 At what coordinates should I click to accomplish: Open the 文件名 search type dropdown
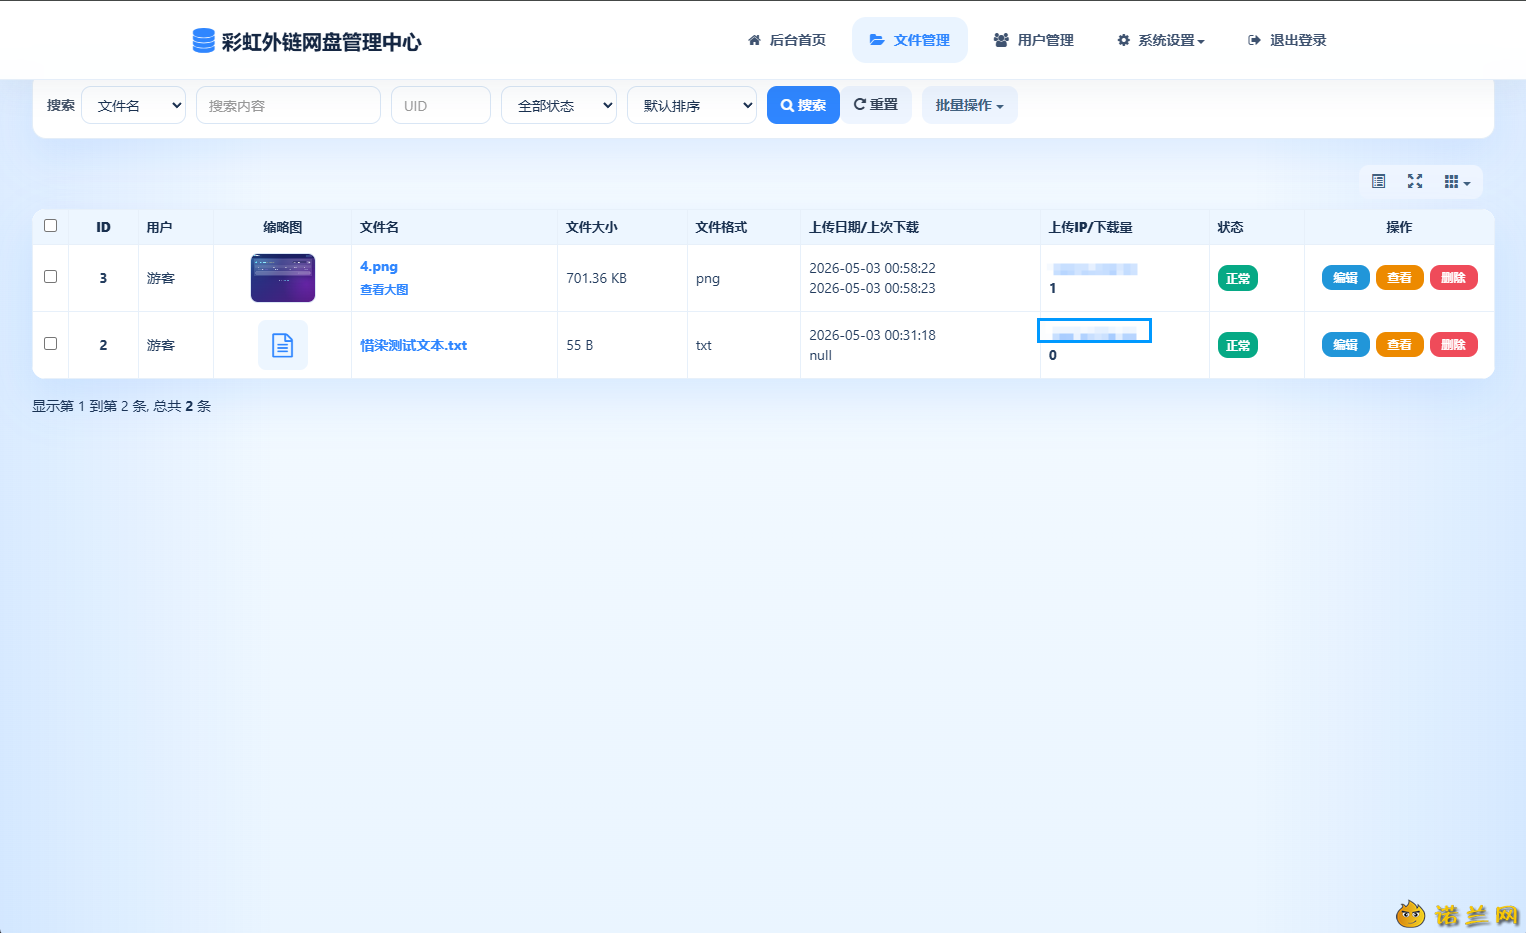click(x=134, y=105)
